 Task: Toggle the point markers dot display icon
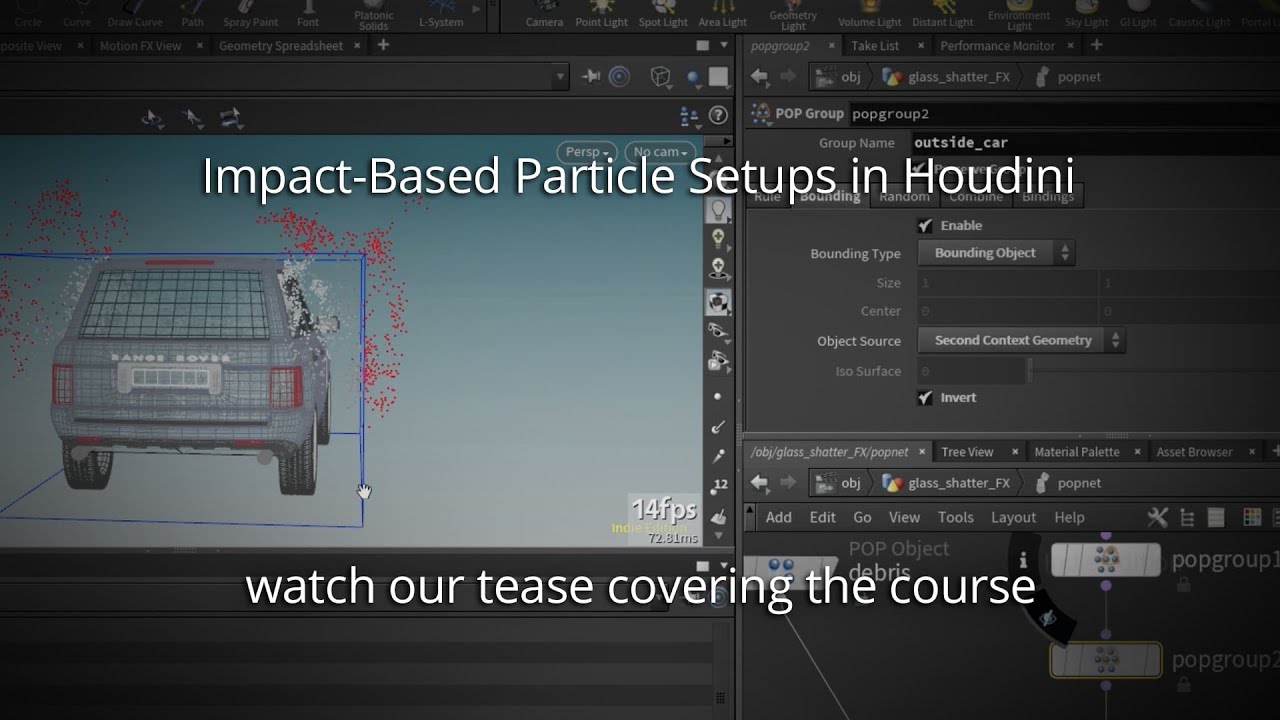coord(718,397)
